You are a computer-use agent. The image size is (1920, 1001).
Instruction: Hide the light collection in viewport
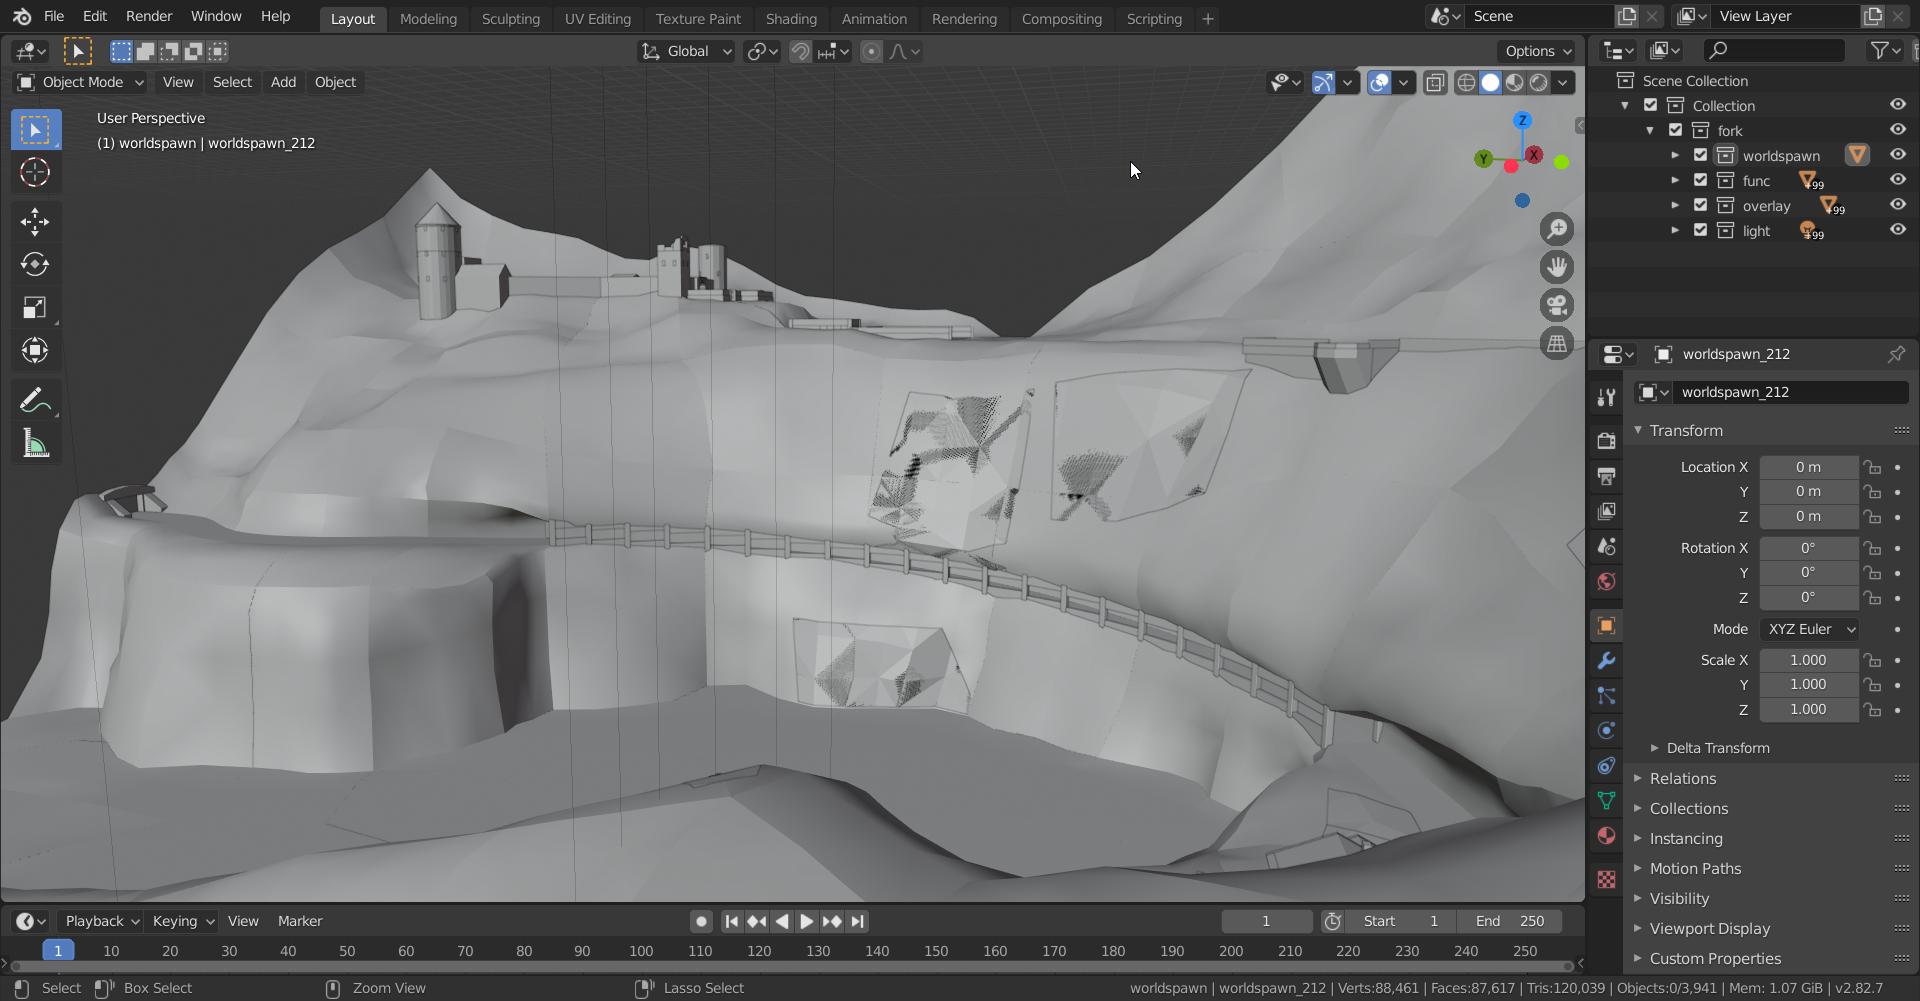coord(1897,230)
